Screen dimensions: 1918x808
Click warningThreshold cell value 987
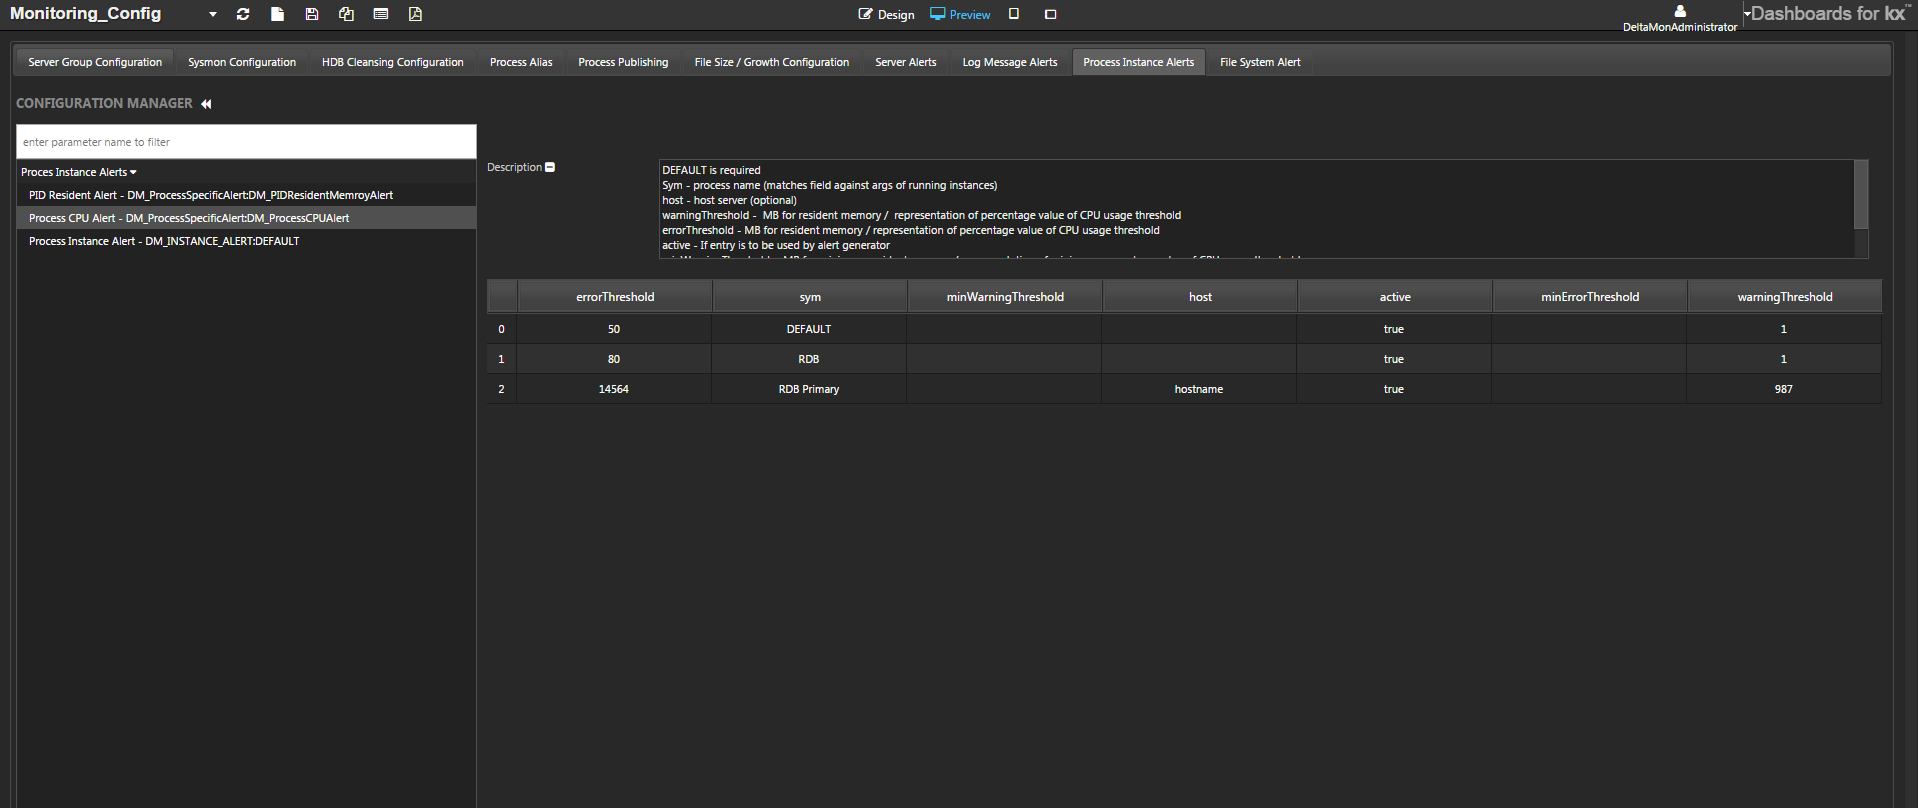click(x=1784, y=389)
